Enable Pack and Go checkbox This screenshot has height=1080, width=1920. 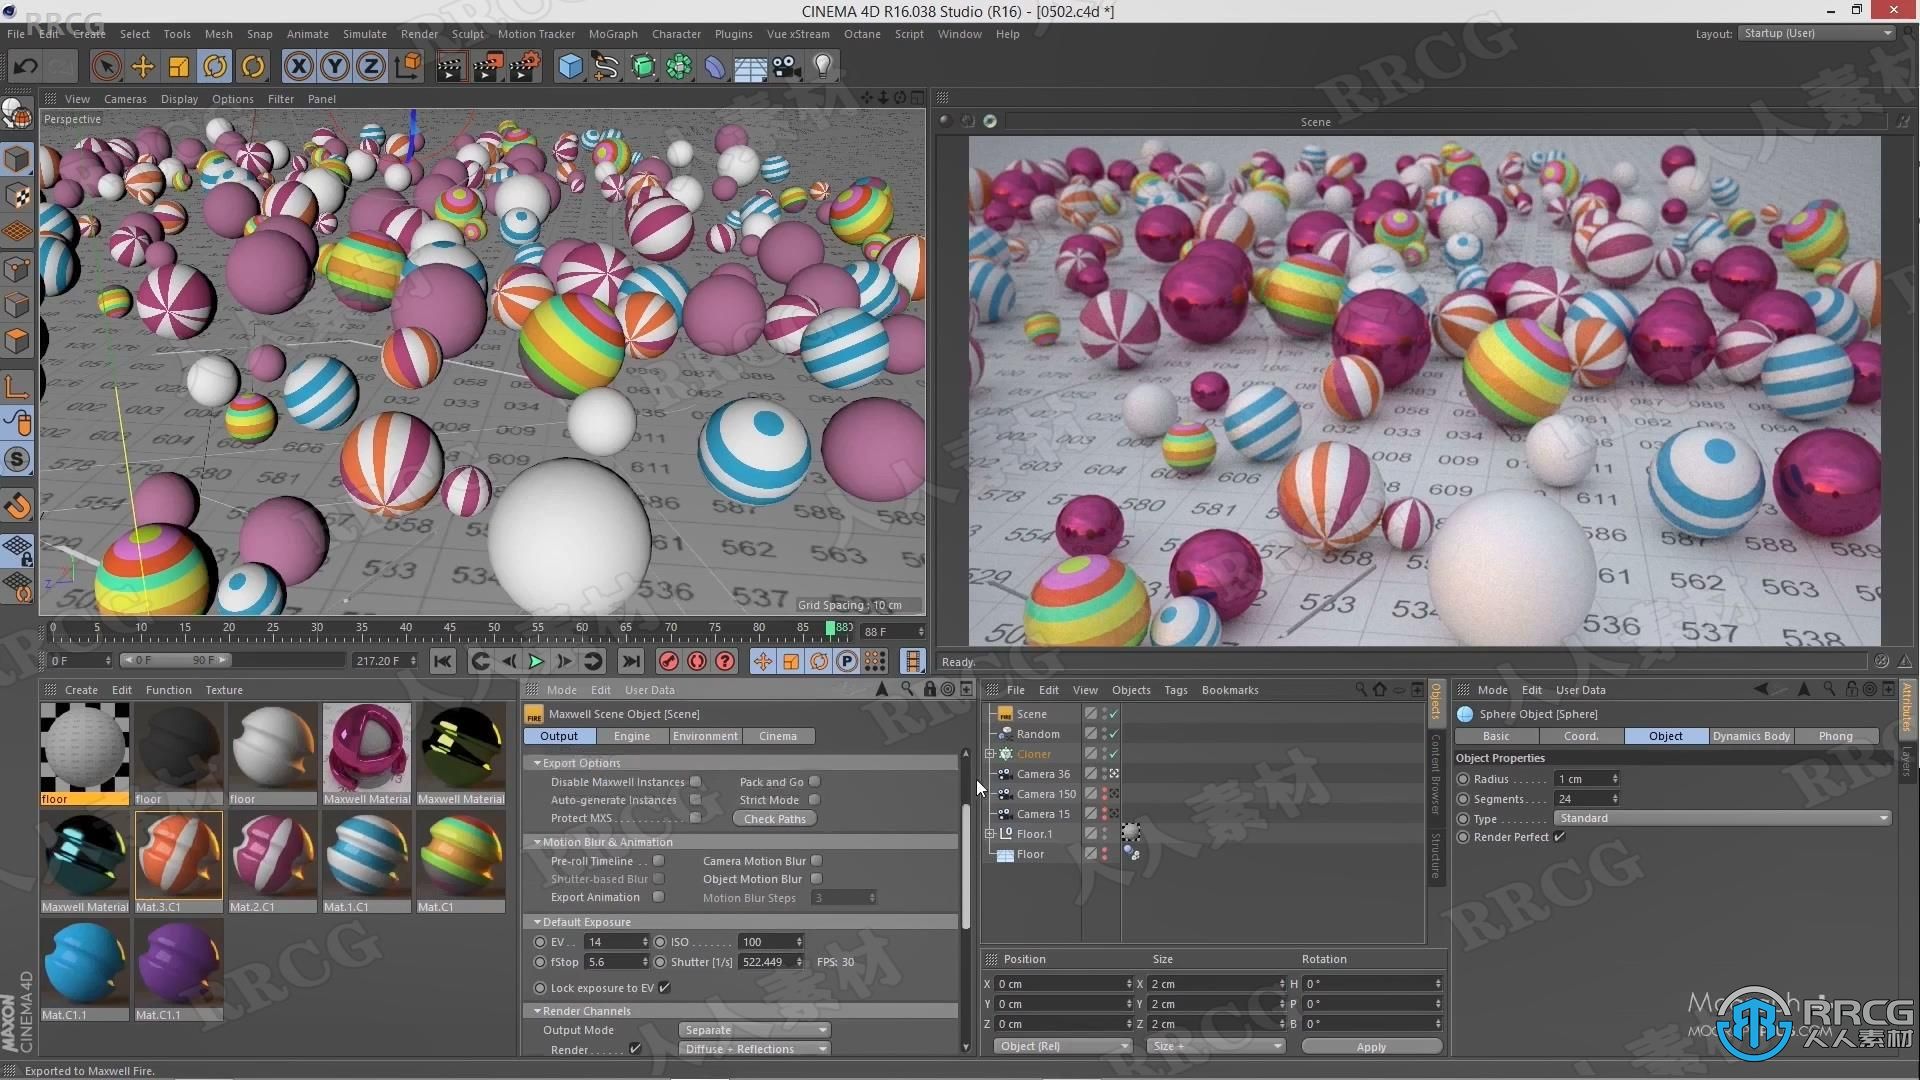(x=815, y=782)
